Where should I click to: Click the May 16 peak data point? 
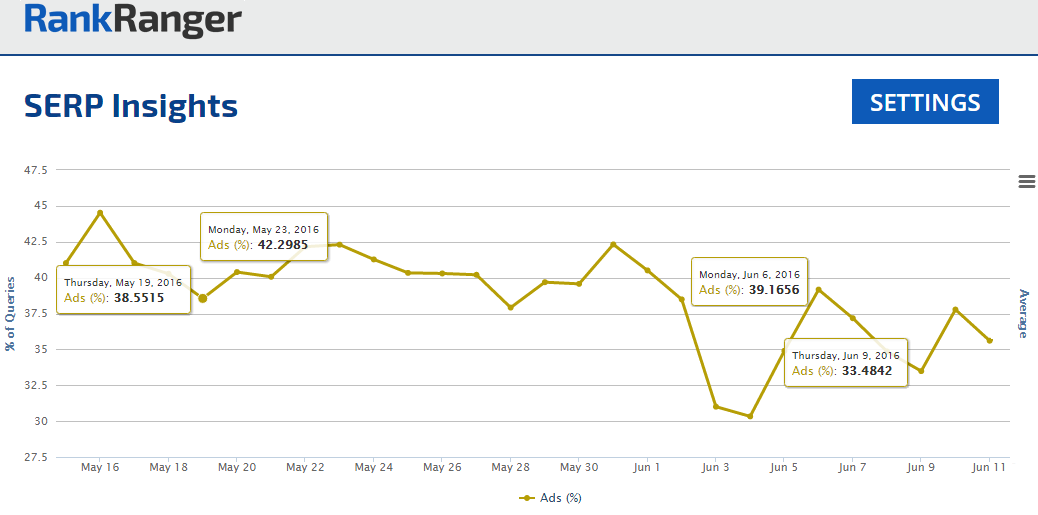coord(100,213)
